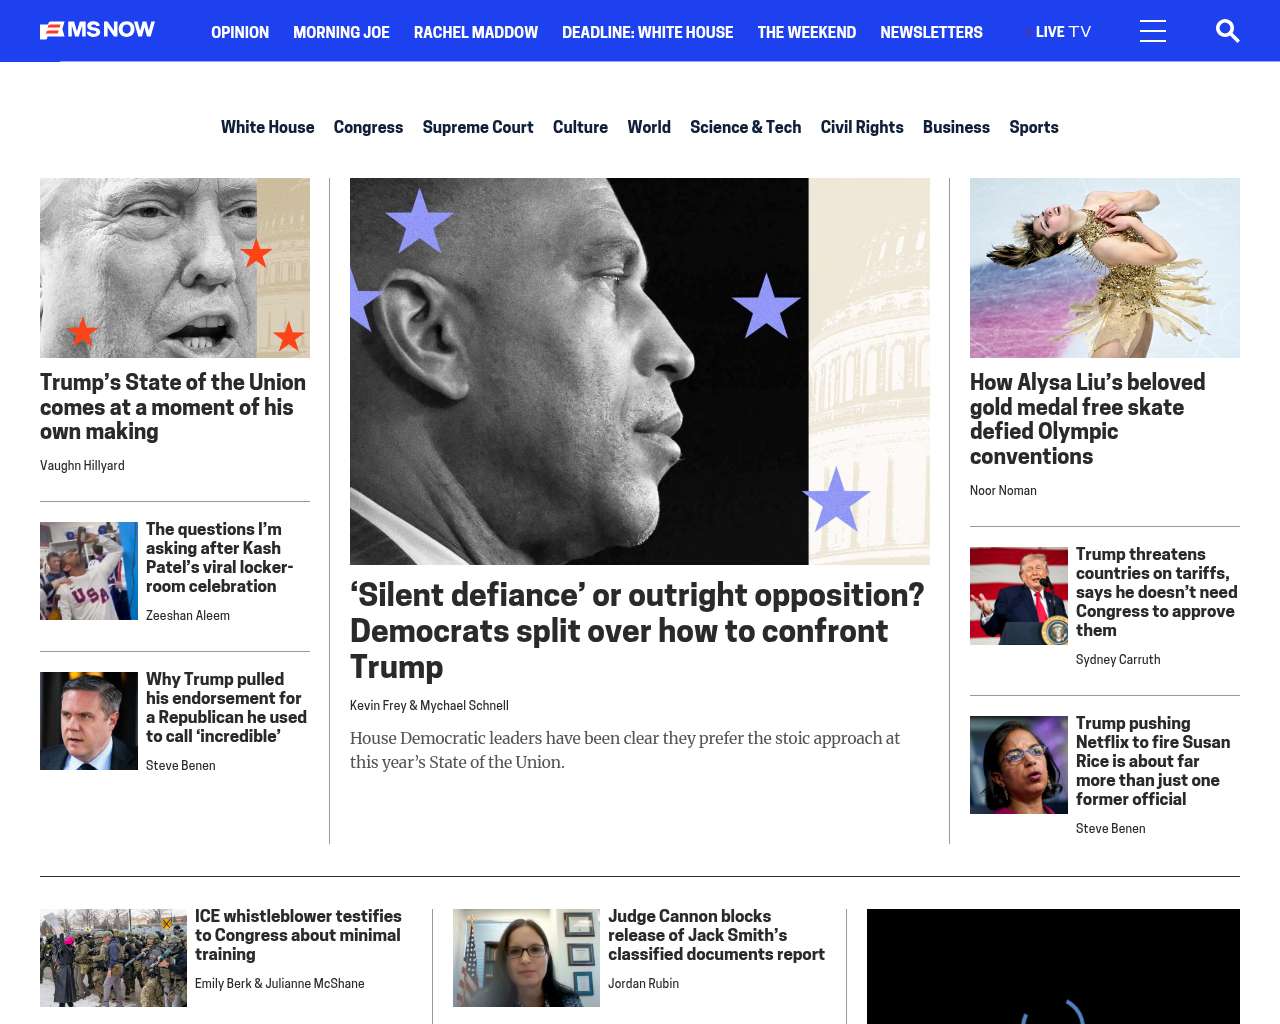
Task: Watch LIVE TV in the header
Action: 1063,32
